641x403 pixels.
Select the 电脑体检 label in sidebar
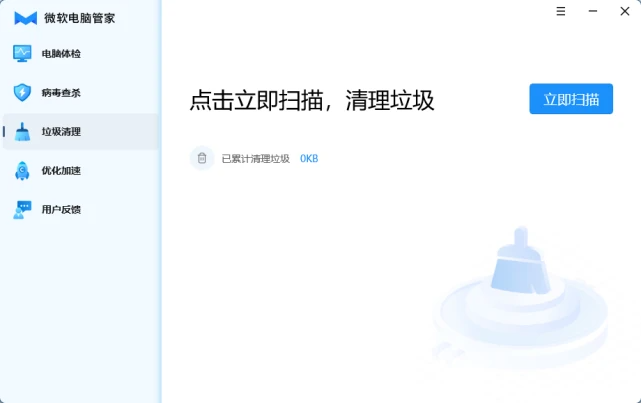(61, 54)
